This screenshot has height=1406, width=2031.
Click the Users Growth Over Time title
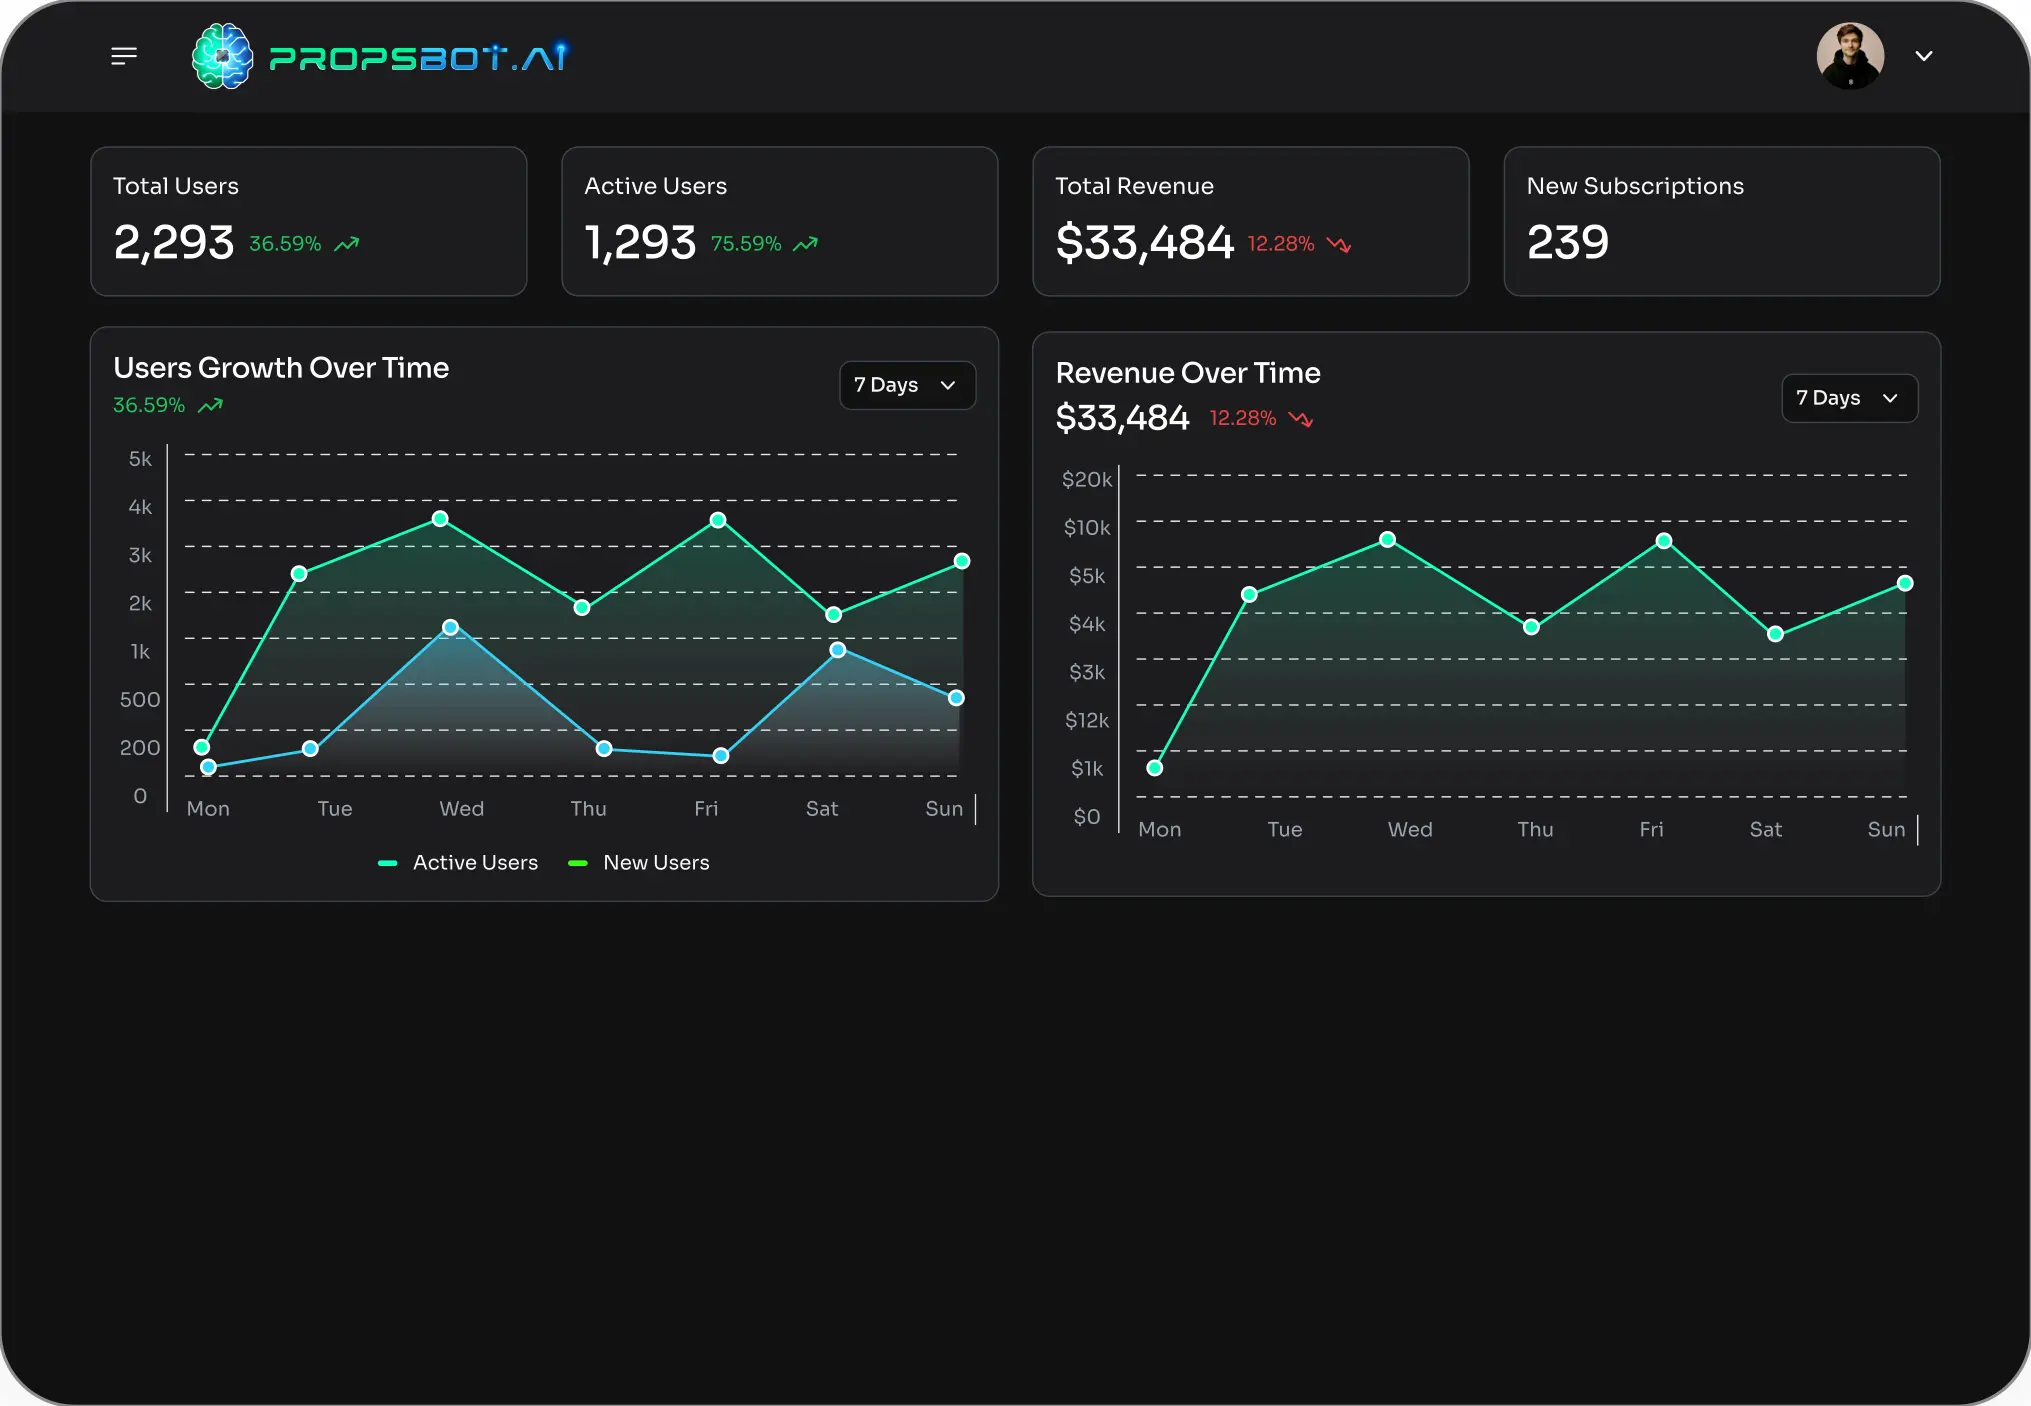[x=281, y=368]
